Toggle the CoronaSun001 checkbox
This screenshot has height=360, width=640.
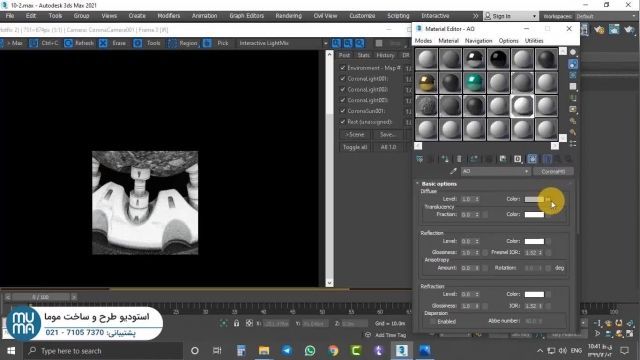point(343,111)
